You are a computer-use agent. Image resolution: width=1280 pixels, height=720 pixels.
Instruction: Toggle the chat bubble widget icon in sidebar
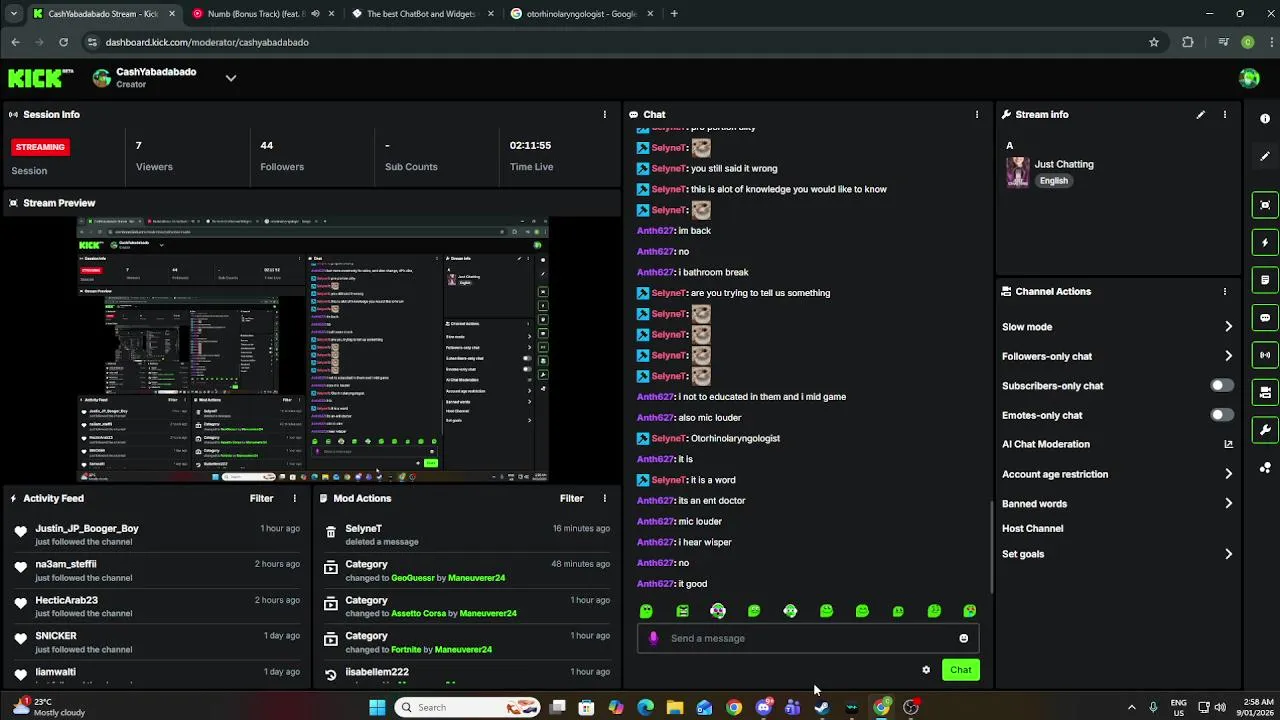click(1265, 318)
